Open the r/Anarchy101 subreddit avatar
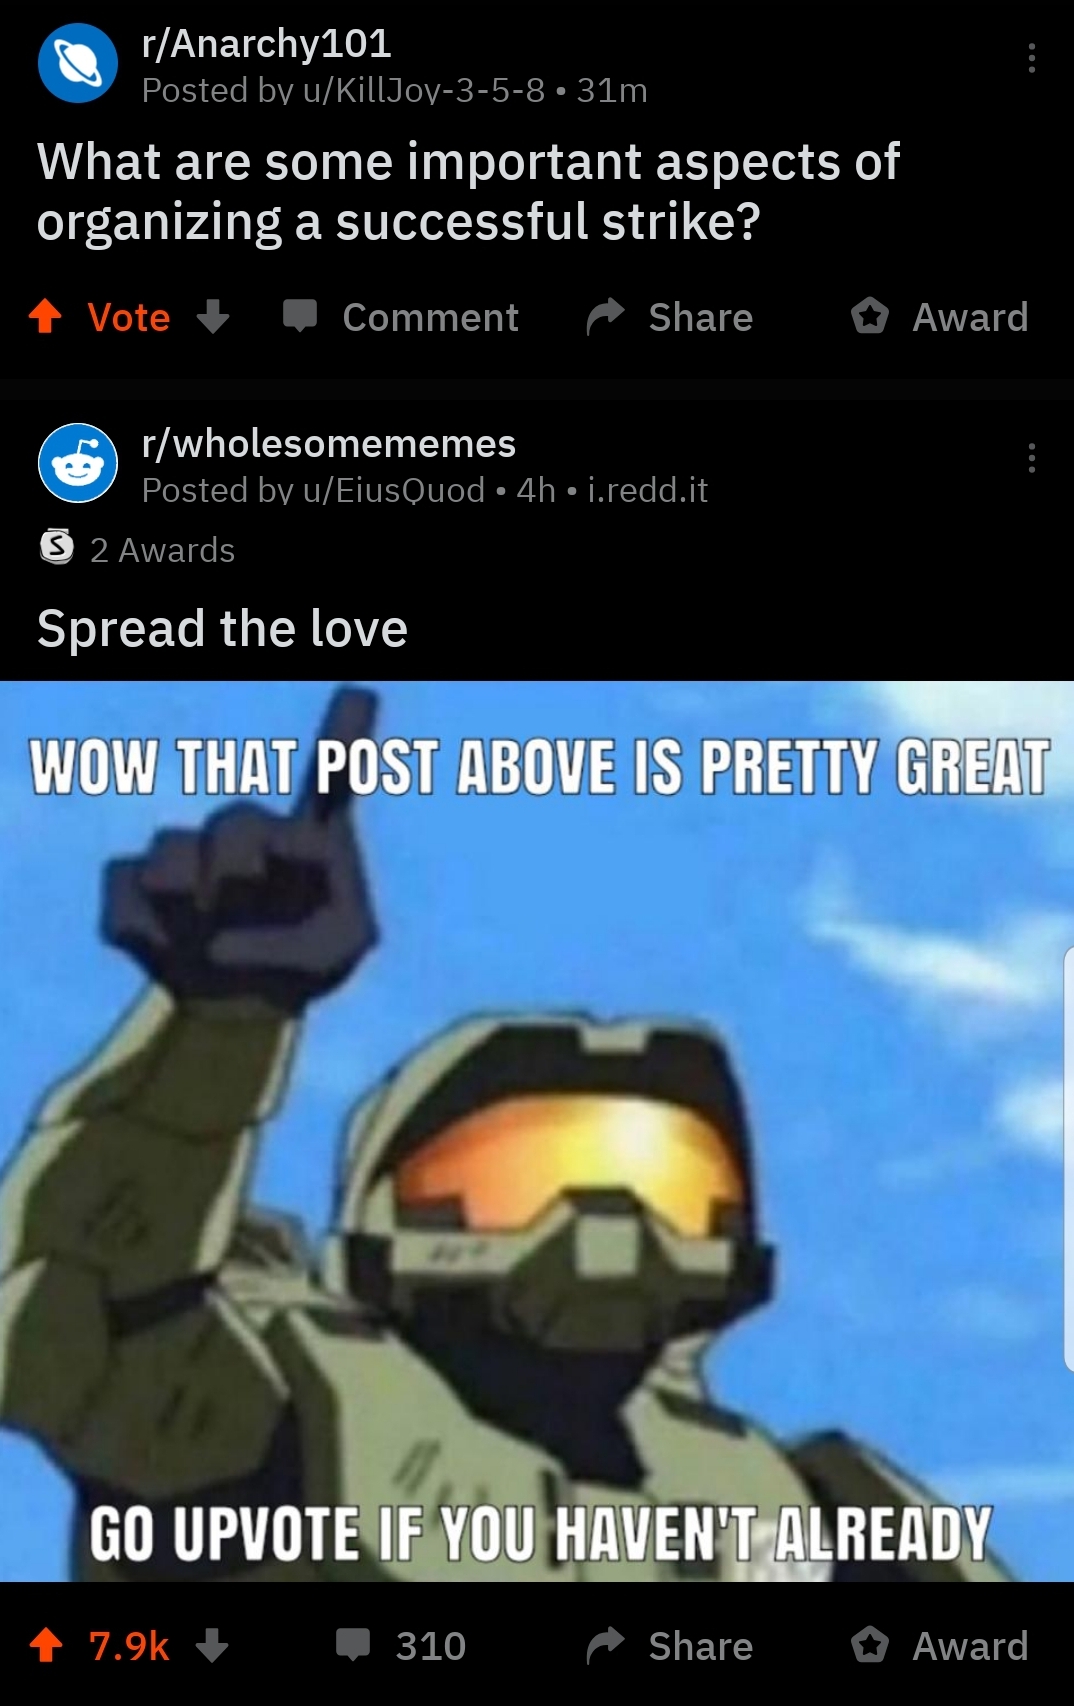1074x1706 pixels. point(78,63)
